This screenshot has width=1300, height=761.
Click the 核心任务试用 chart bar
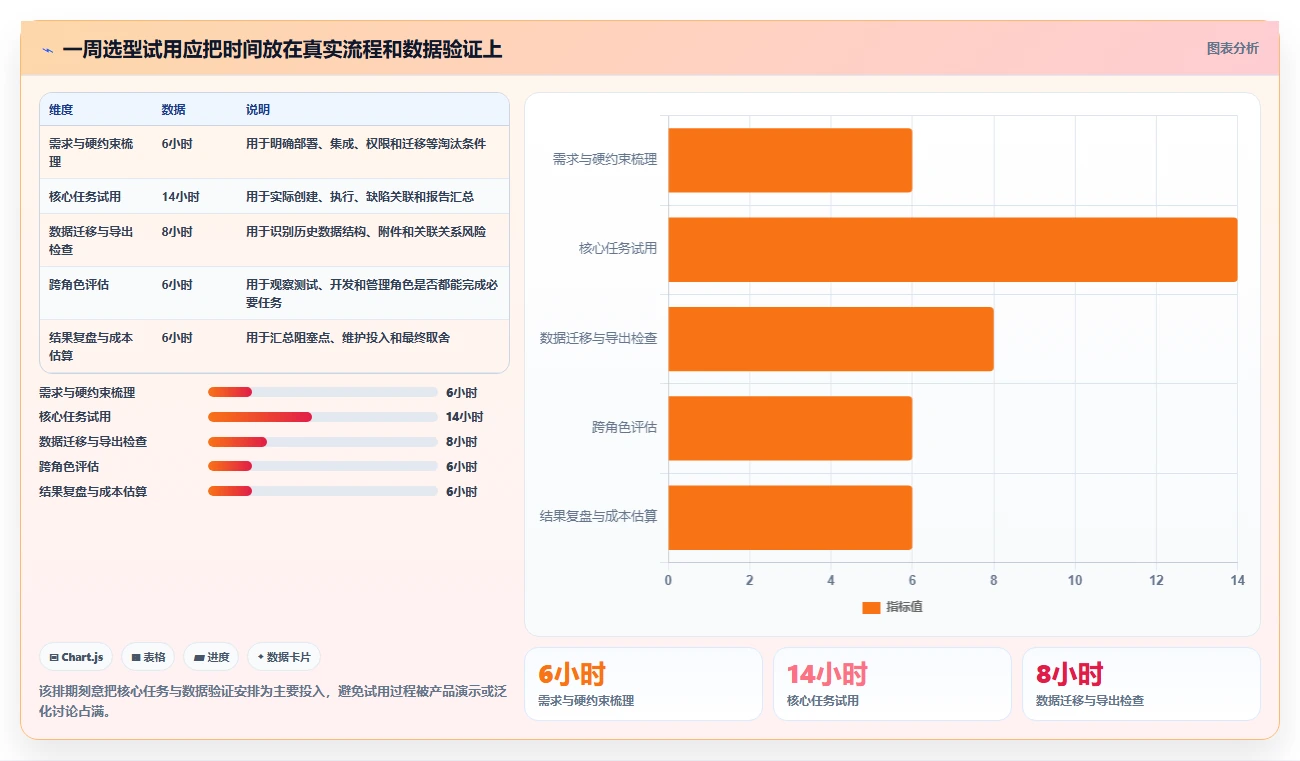[953, 249]
